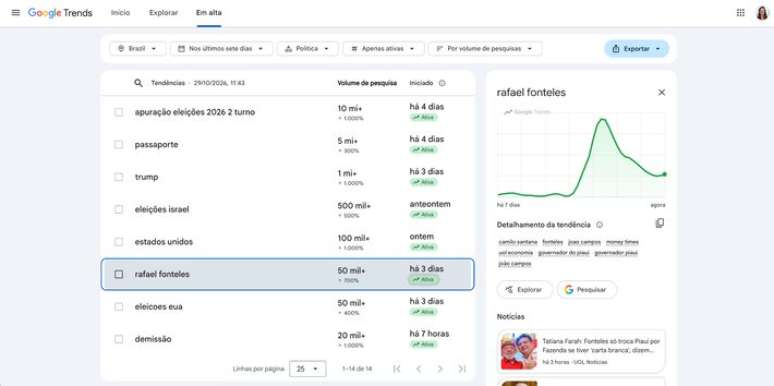The image size is (774, 386).
Task: Click the 10 mi+ search volume value
Action: [349, 109]
